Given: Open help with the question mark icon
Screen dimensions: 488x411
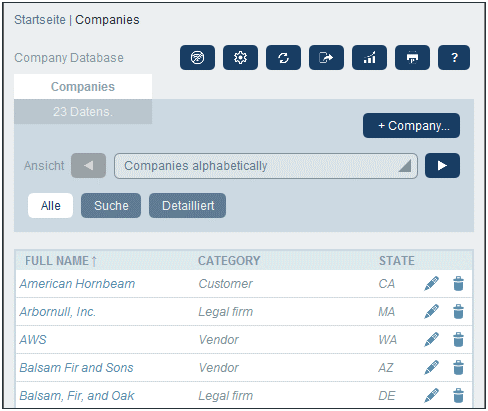Looking at the screenshot, I should 454,58.
